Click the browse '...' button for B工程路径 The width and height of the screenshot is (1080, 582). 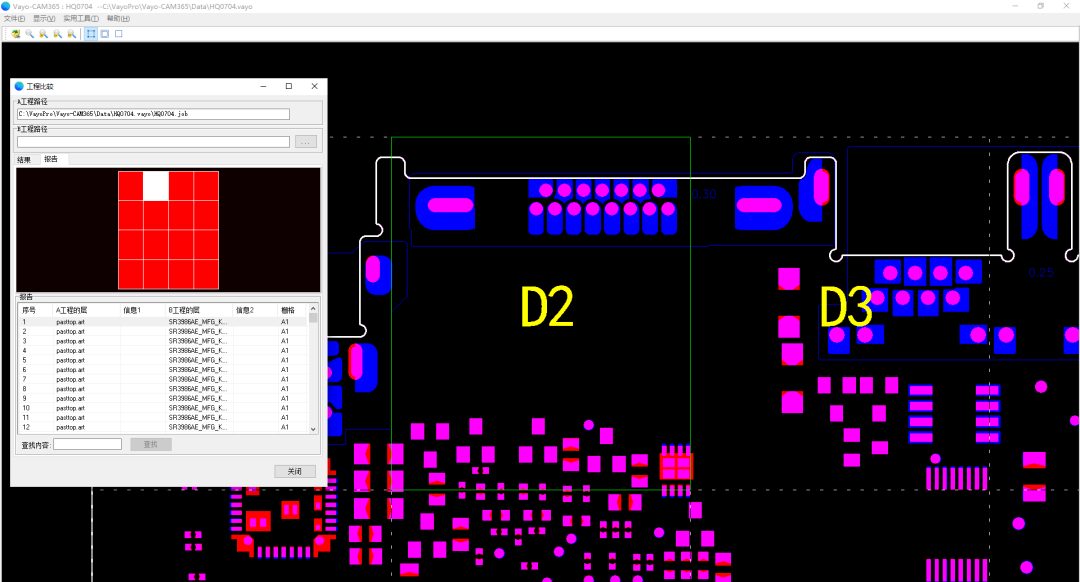pos(306,142)
